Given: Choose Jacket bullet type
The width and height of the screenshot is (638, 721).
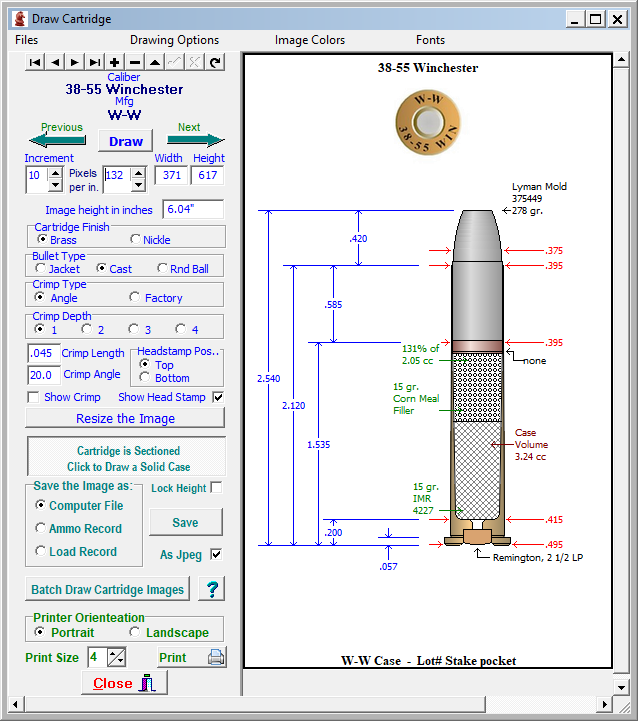Looking at the screenshot, I should (40, 268).
